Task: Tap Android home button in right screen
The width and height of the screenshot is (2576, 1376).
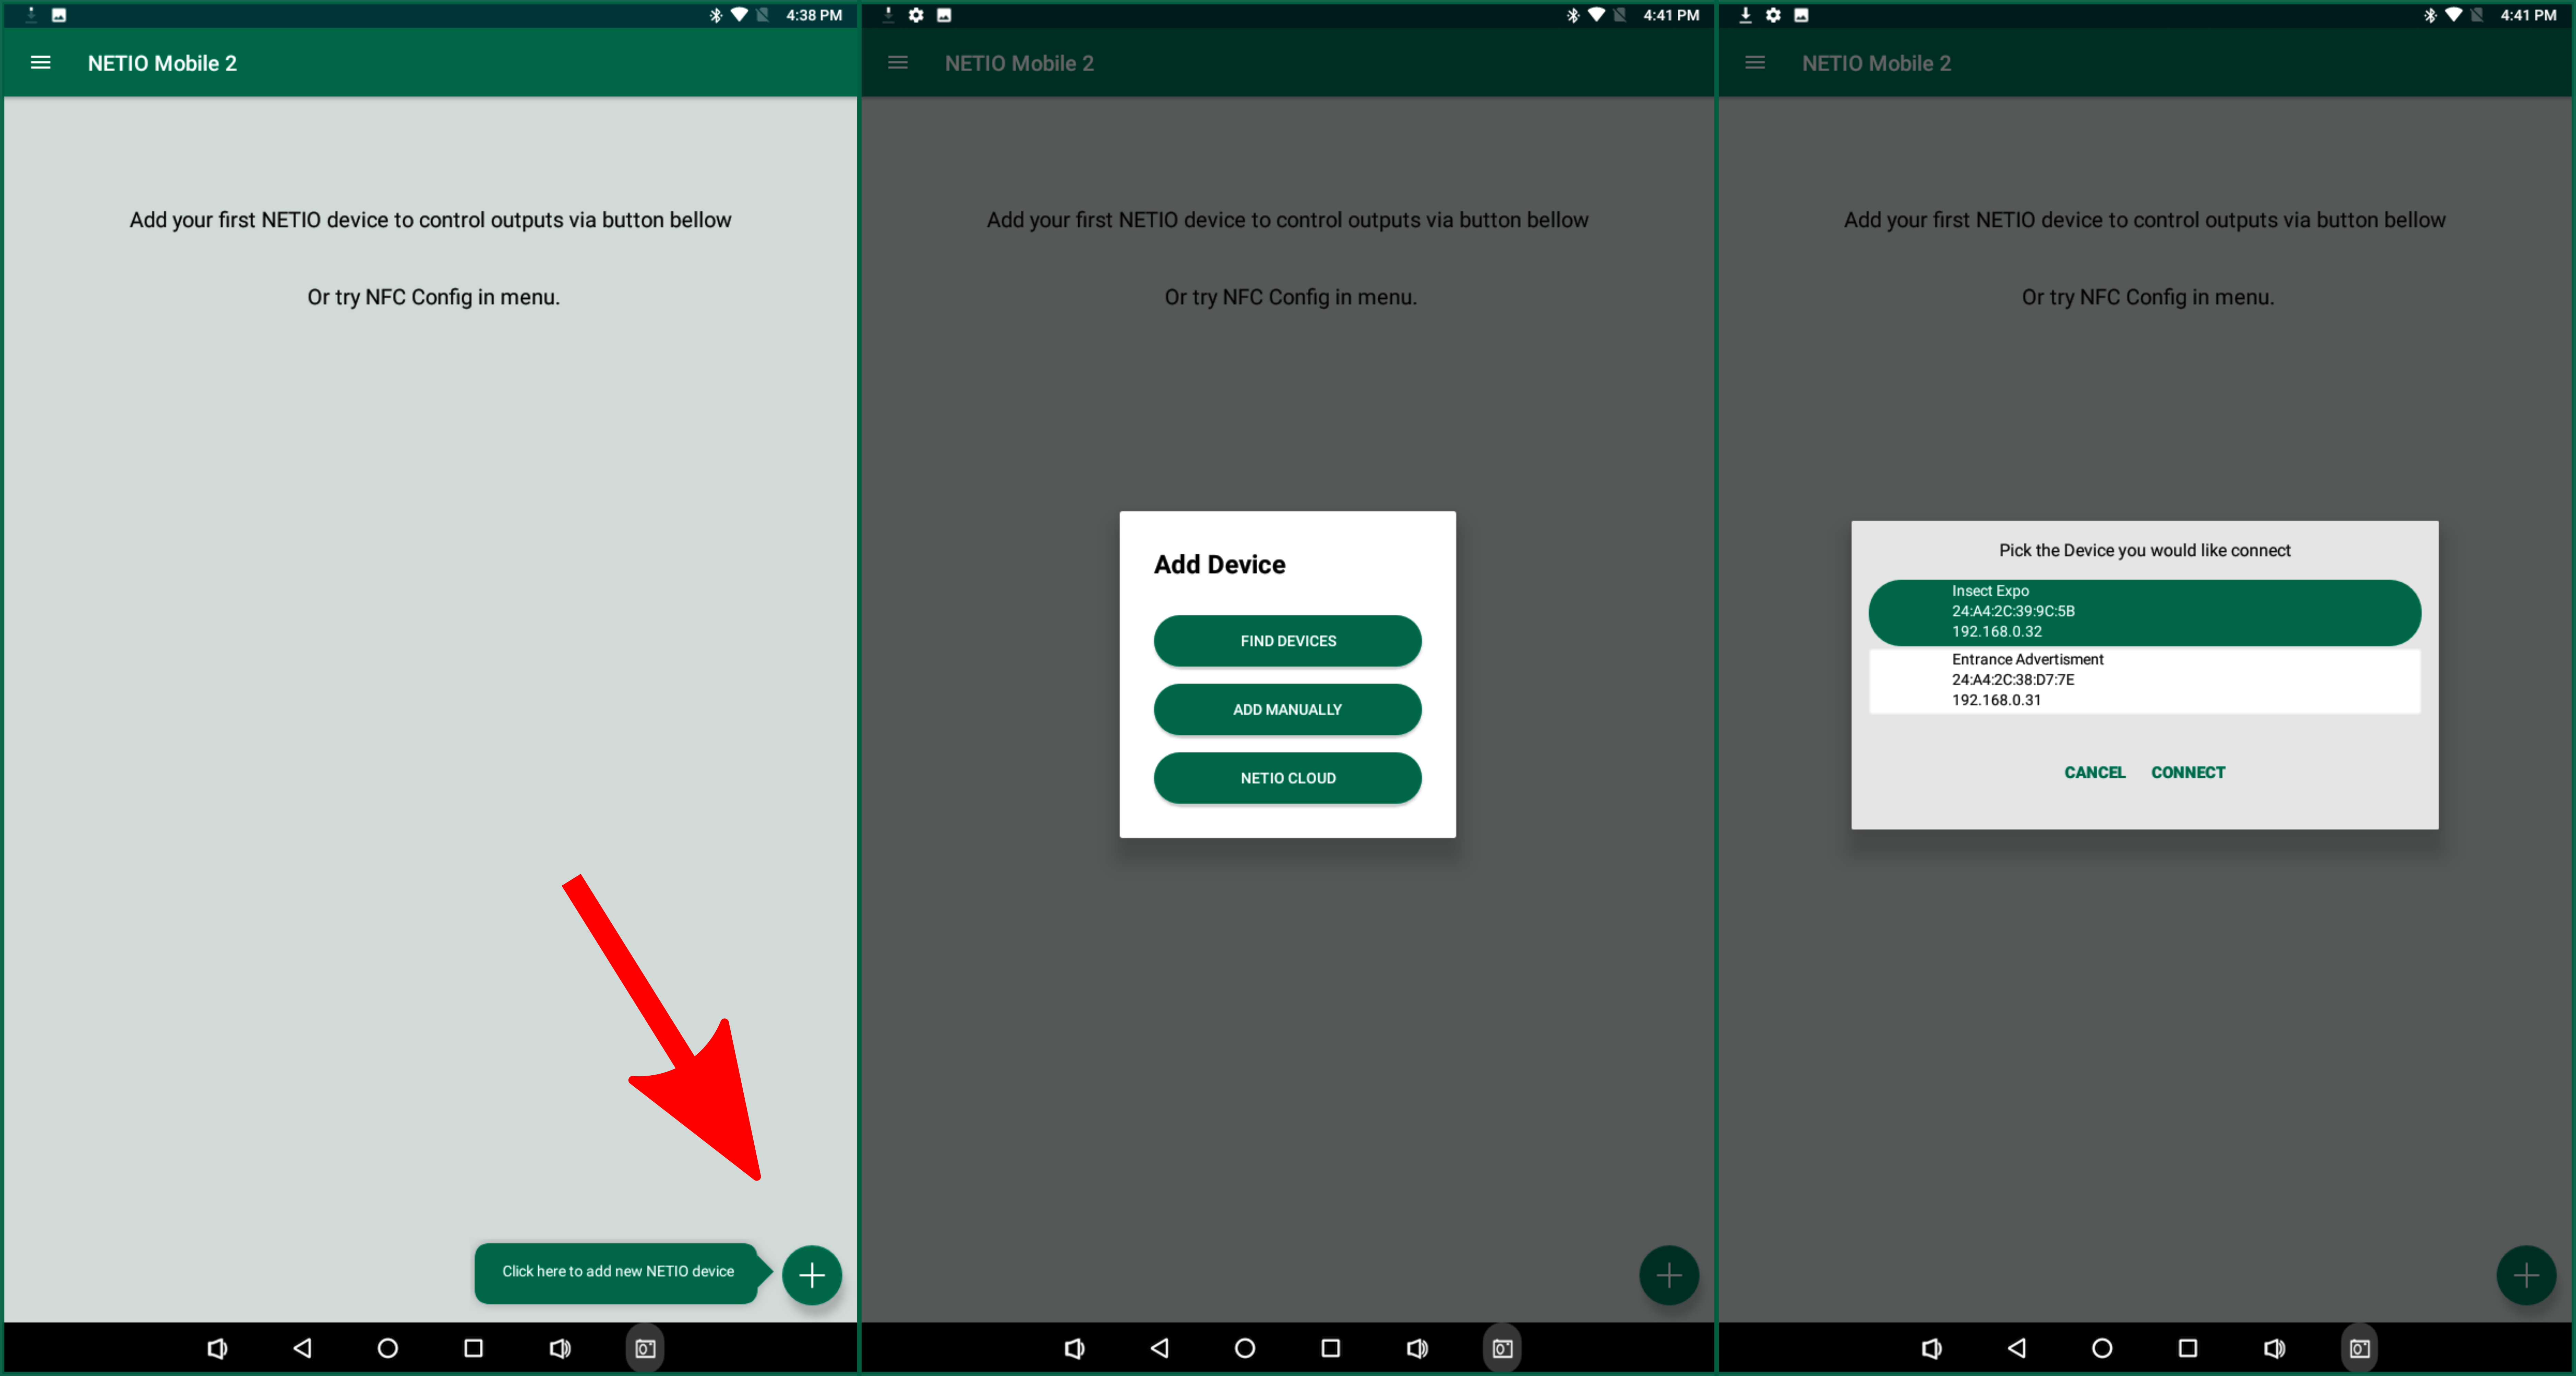Action: point(2102,1349)
